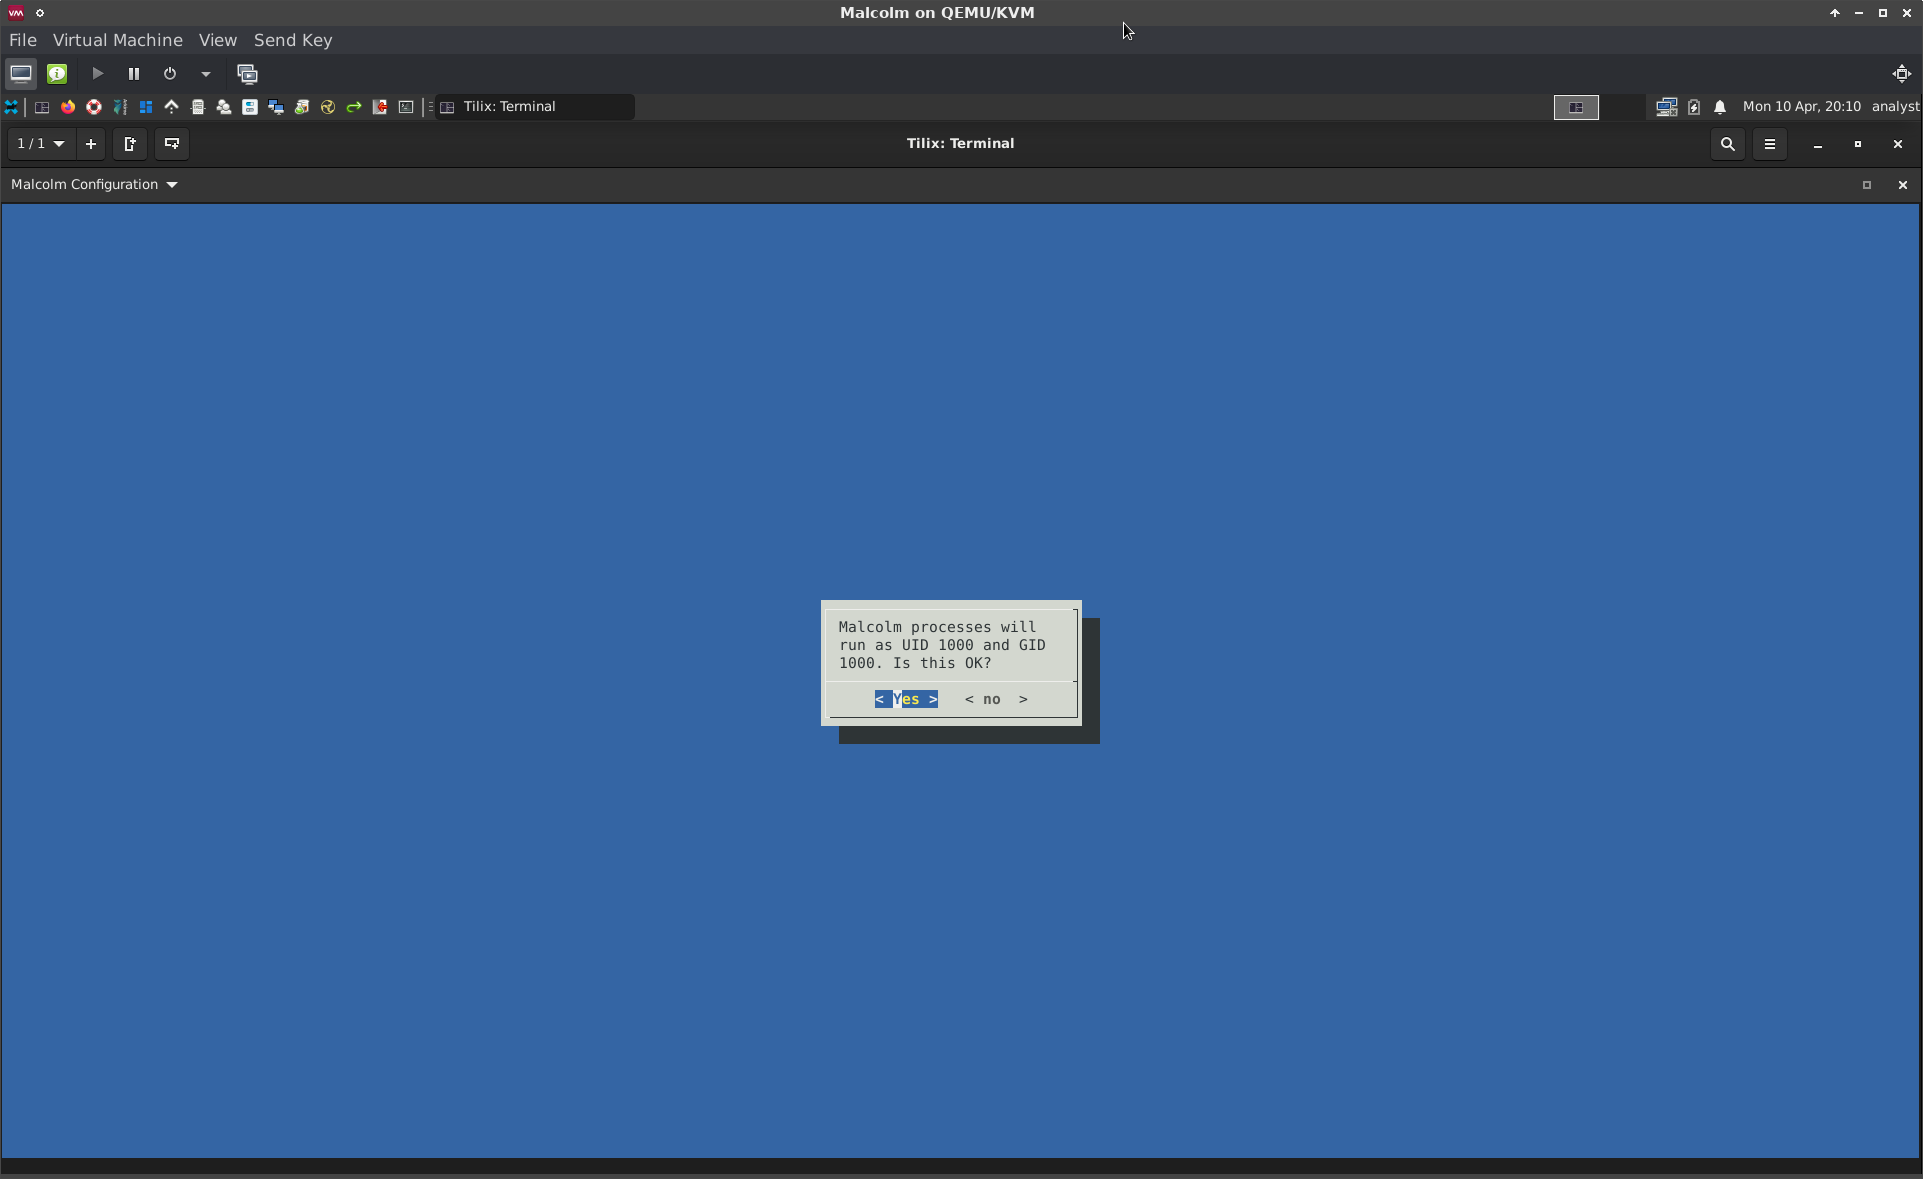Maximize the Malcolm Configuration terminal pane
This screenshot has height=1179, width=1923.
point(1866,185)
